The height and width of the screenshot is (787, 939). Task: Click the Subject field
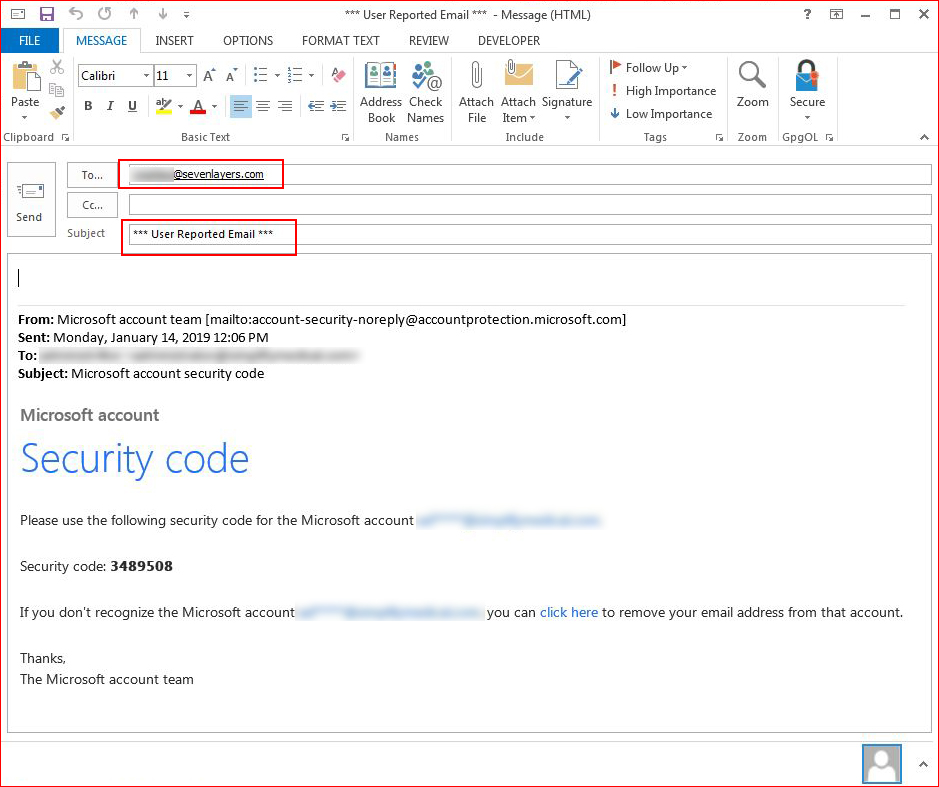point(530,234)
